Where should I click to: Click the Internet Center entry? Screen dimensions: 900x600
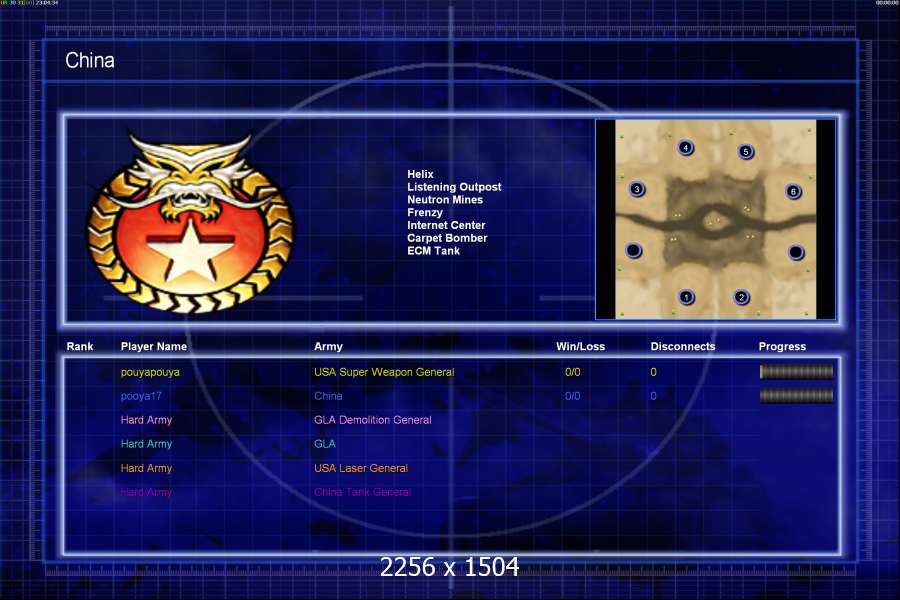click(446, 225)
